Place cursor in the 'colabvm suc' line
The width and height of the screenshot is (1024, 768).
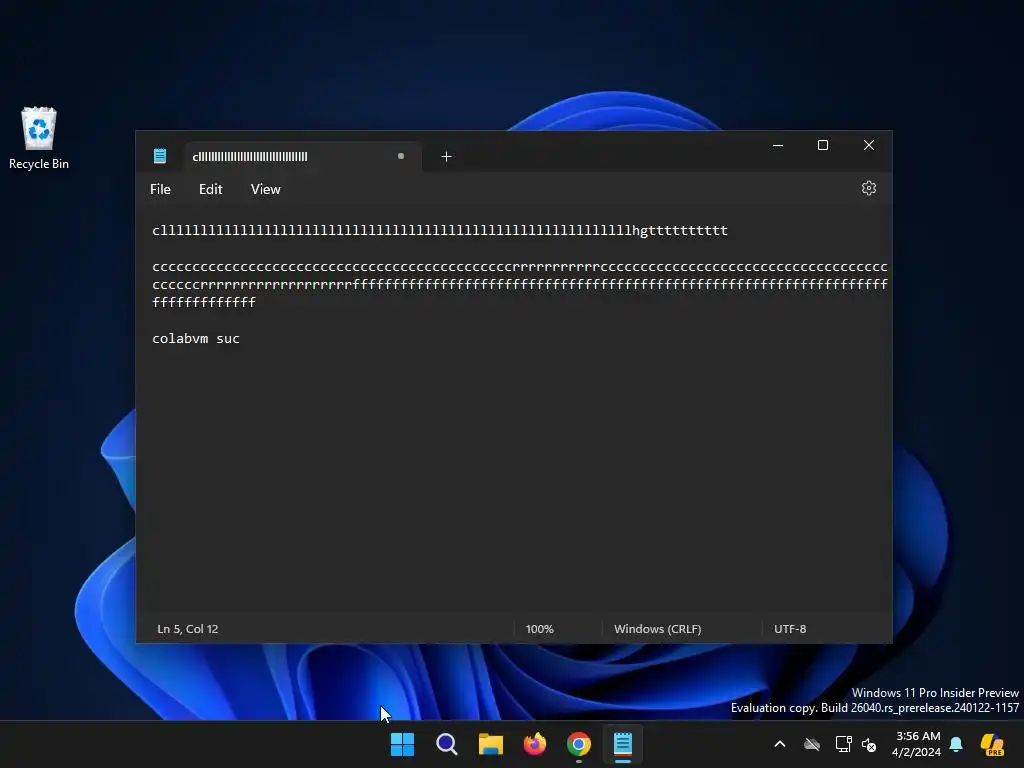[196, 338]
